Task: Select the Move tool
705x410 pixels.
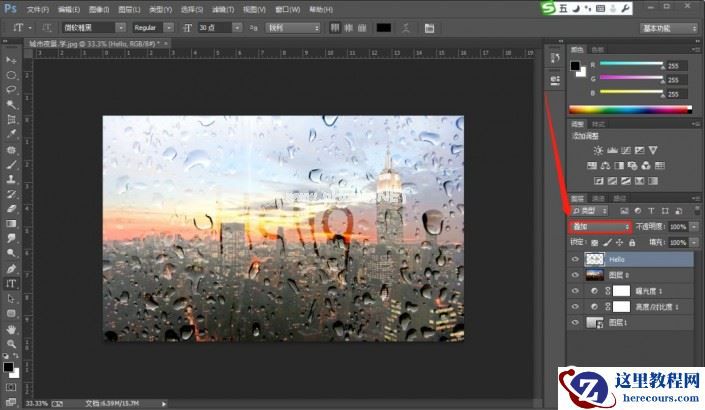Action: pyautogui.click(x=11, y=60)
